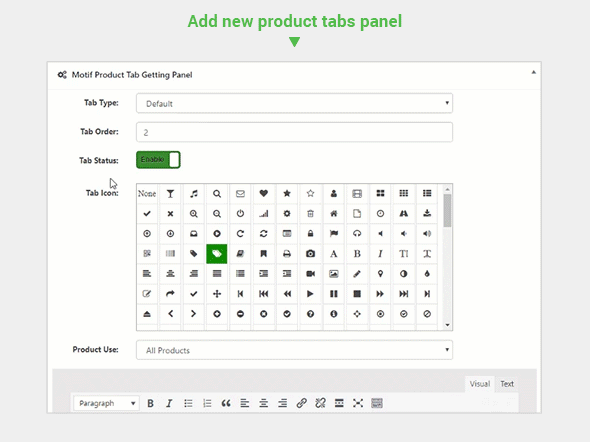Click the Tab Order input field
Image resolution: width=590 pixels, height=442 pixels.
(x=294, y=132)
